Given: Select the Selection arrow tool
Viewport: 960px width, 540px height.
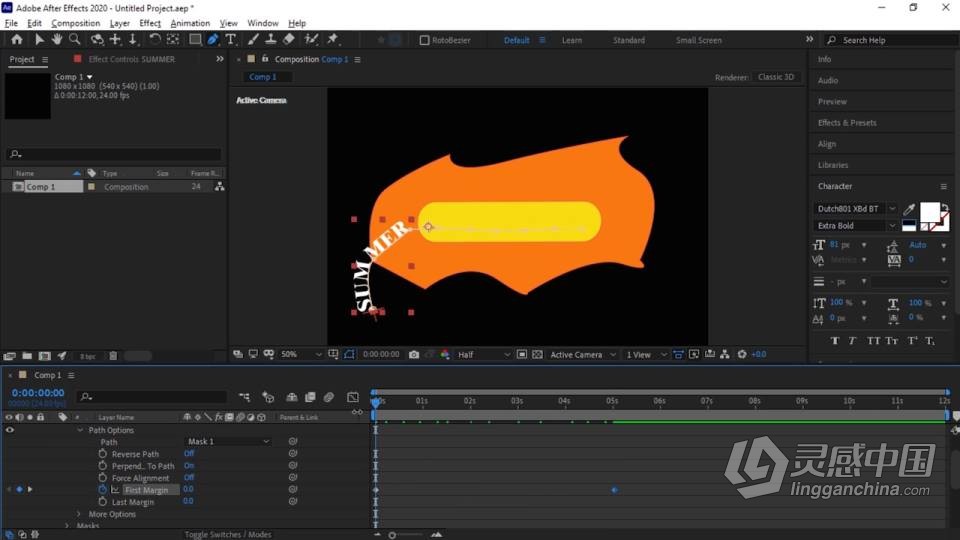Looking at the screenshot, I should [39, 40].
